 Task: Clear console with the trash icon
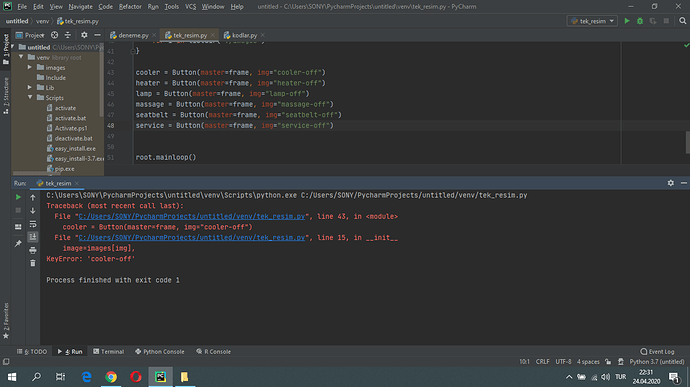33,263
